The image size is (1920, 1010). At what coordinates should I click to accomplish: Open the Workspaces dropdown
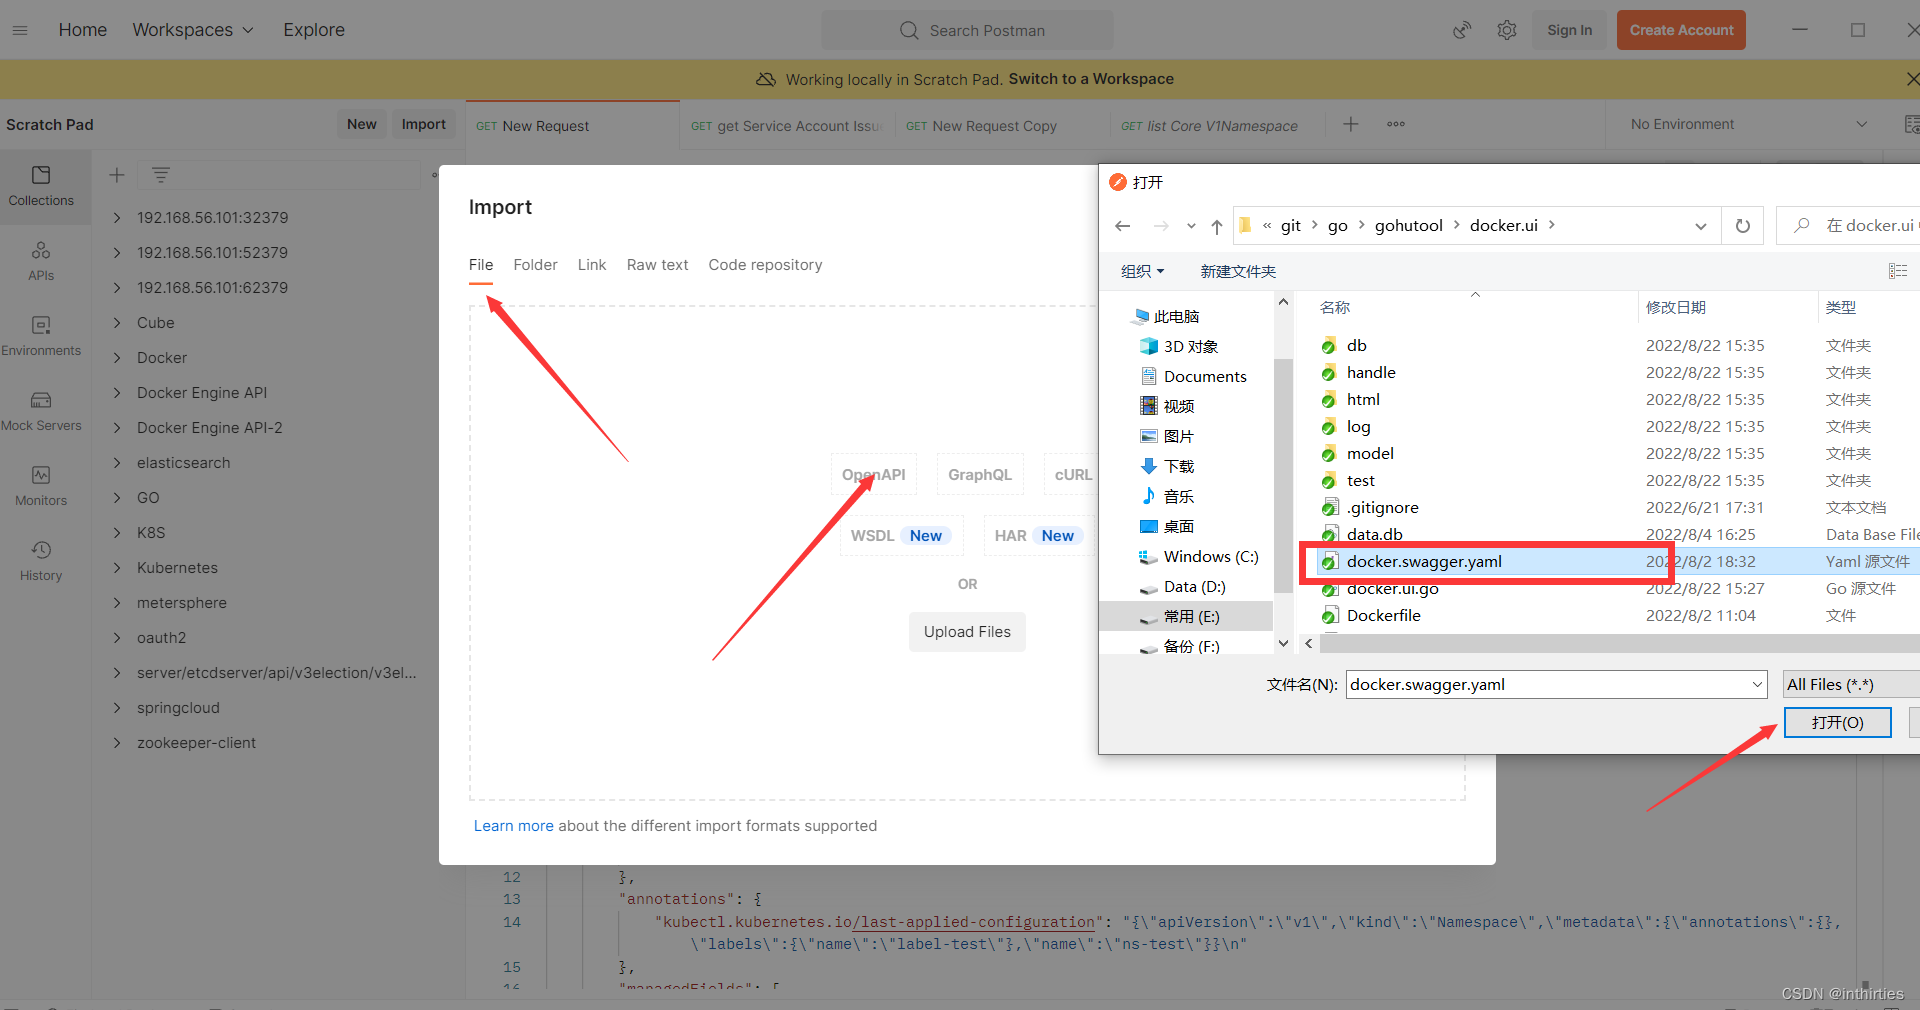[192, 30]
